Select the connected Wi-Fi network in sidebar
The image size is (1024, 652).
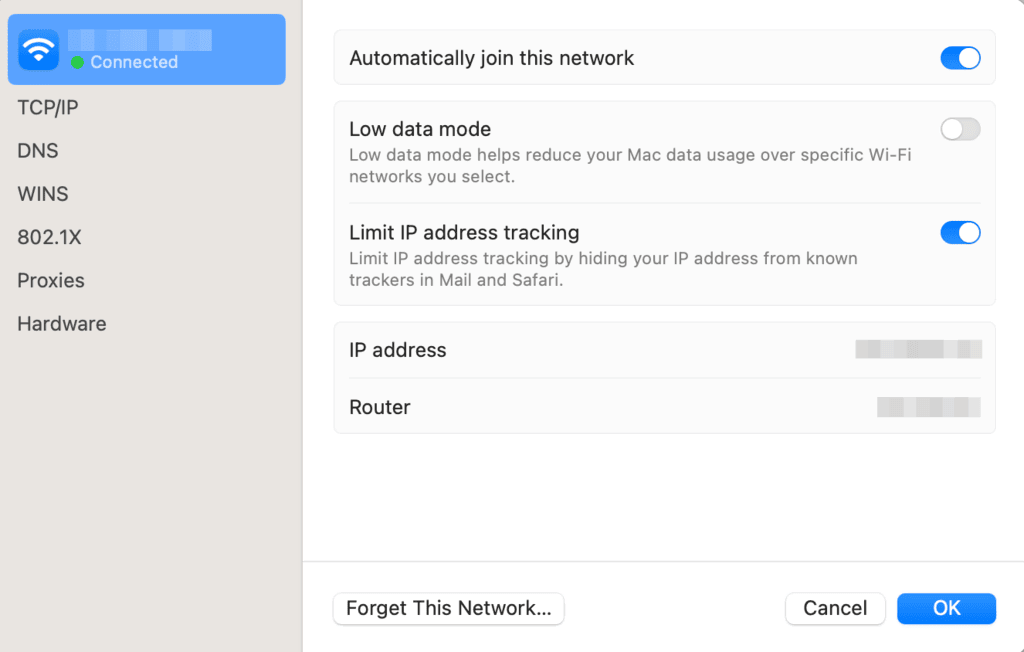coord(146,49)
